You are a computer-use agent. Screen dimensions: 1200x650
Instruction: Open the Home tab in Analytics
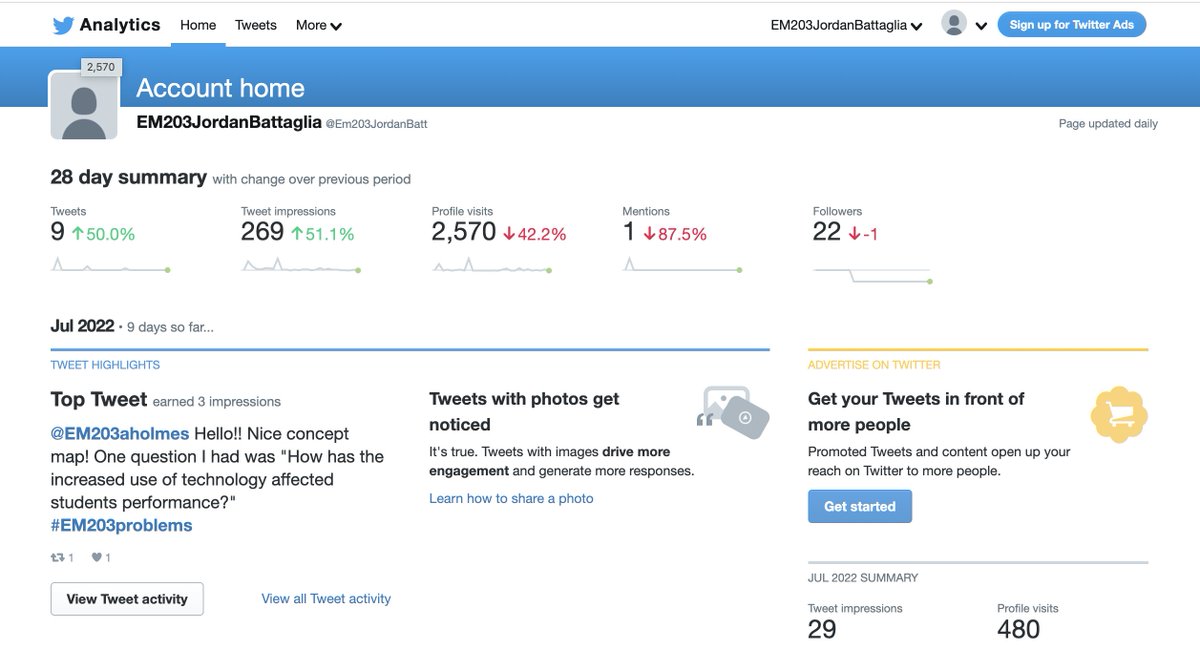198,25
